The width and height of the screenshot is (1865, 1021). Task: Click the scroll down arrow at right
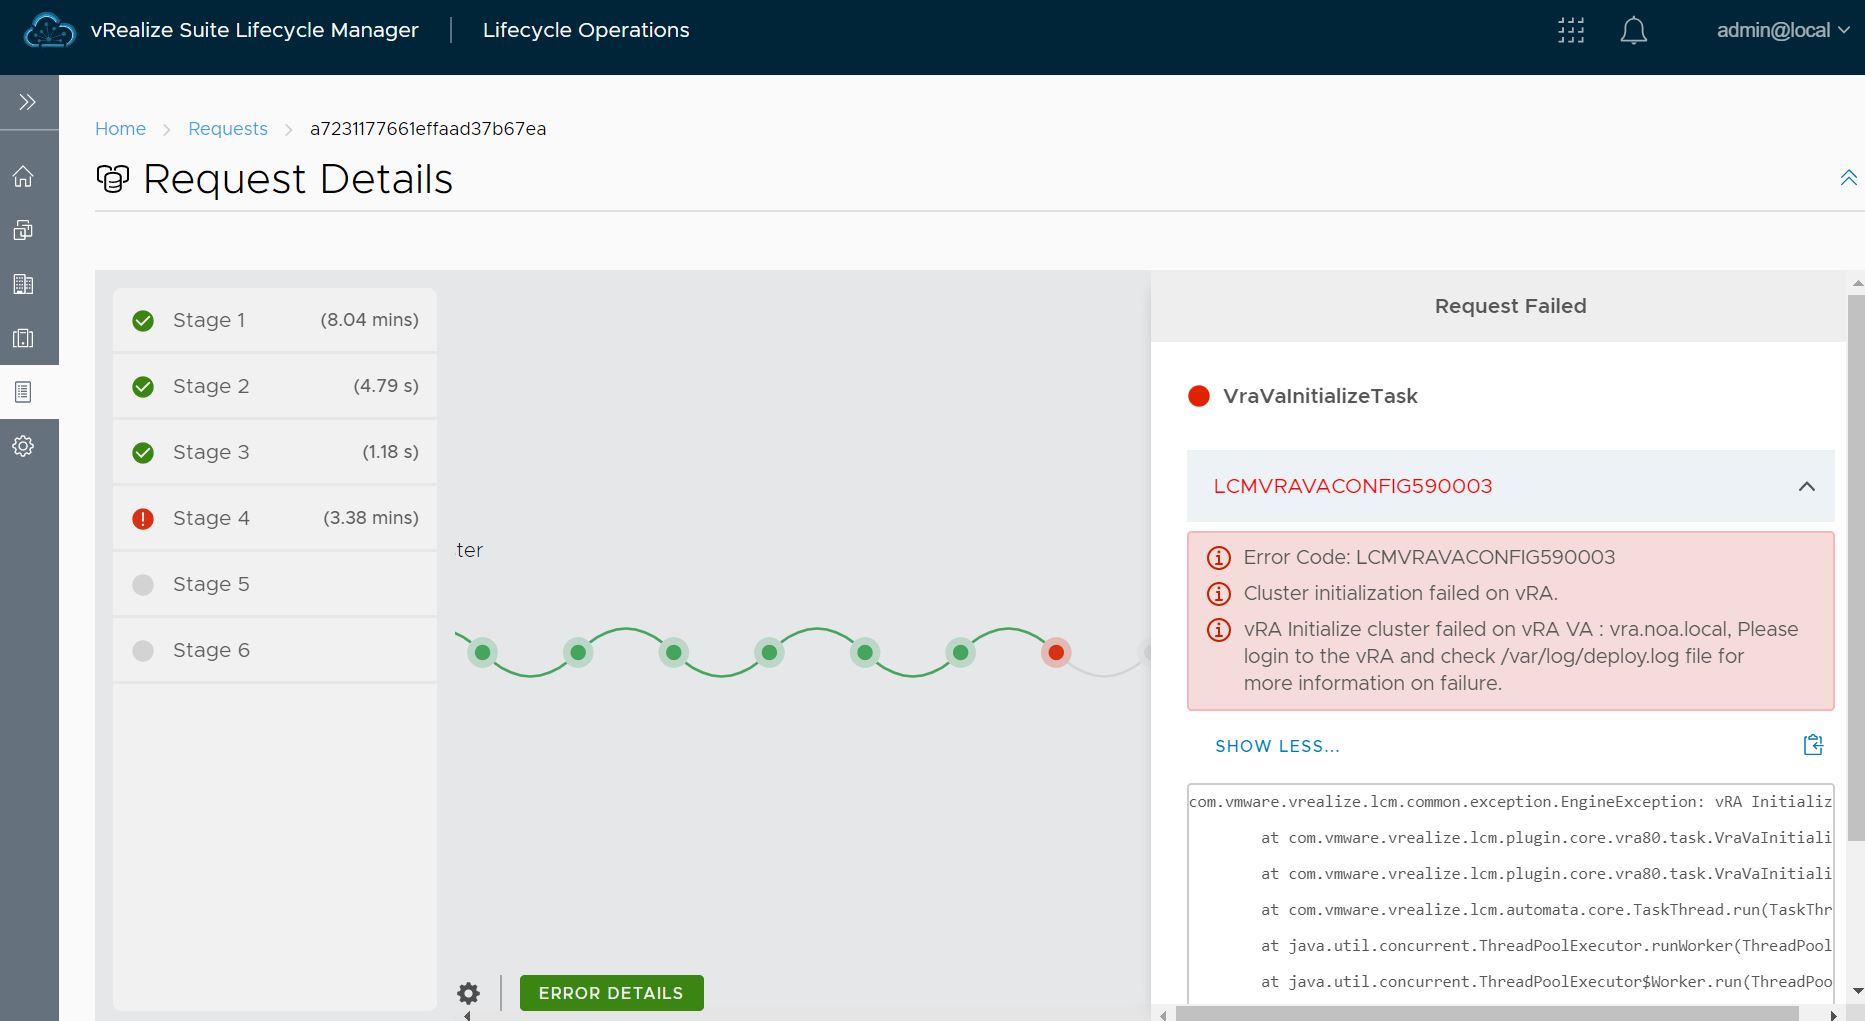pyautogui.click(x=1857, y=991)
